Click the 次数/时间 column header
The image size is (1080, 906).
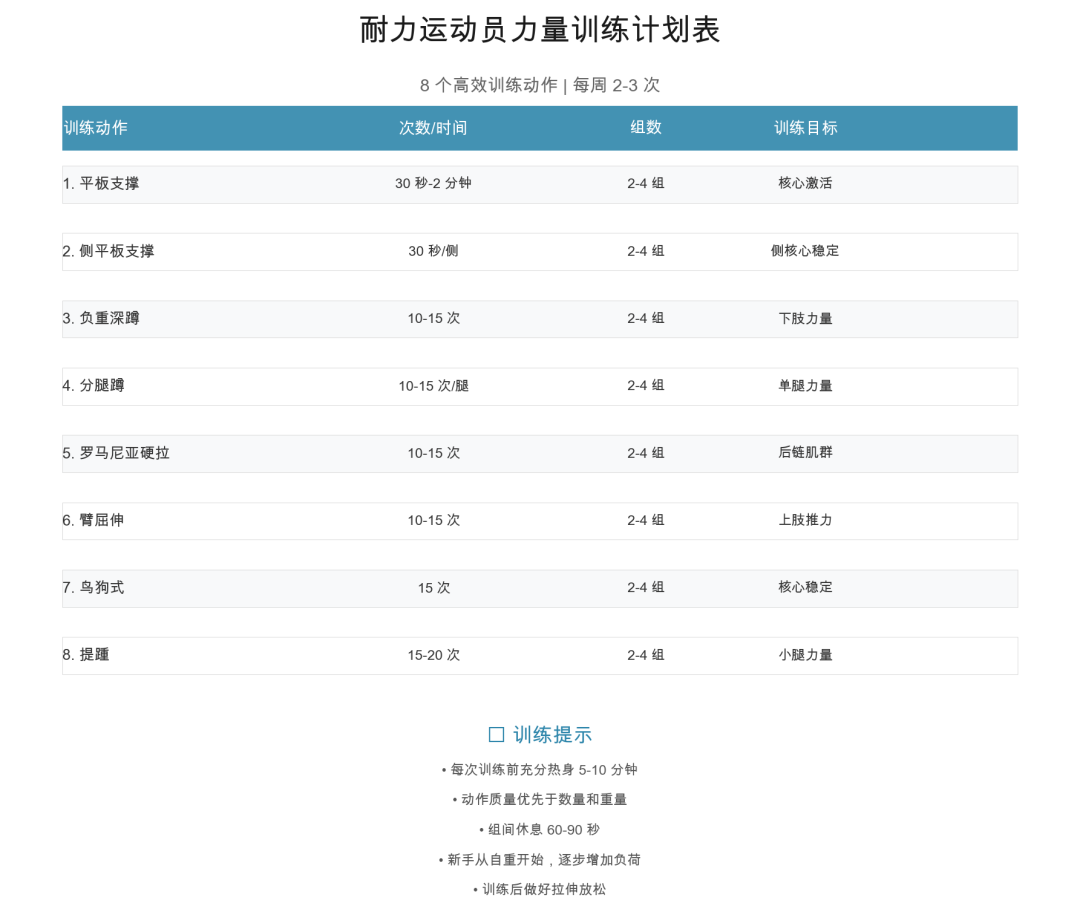(433, 128)
